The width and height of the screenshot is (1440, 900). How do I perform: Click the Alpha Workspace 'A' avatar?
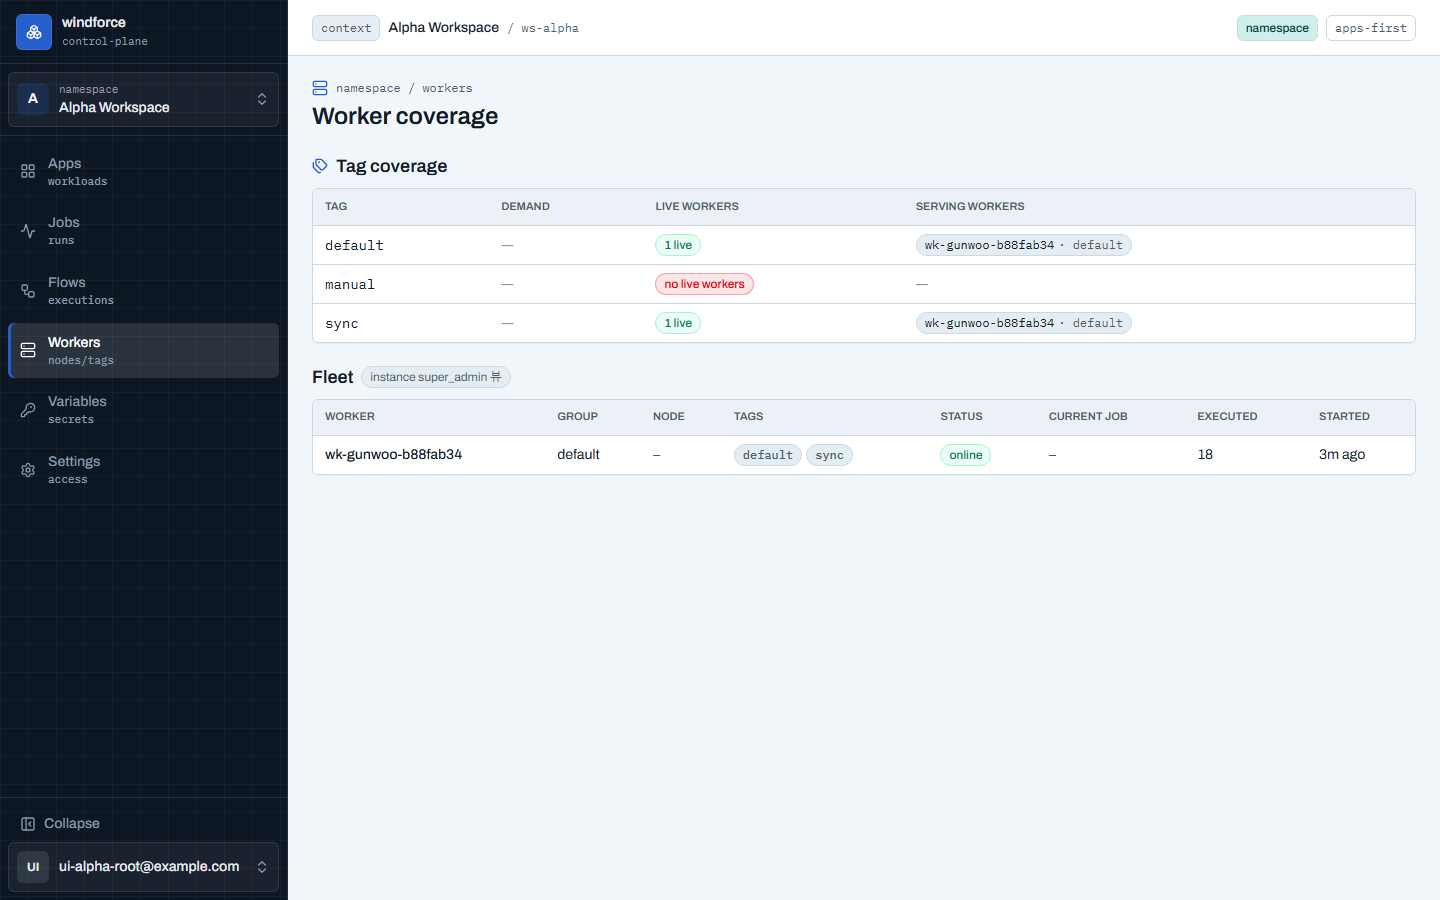pyautogui.click(x=33, y=99)
